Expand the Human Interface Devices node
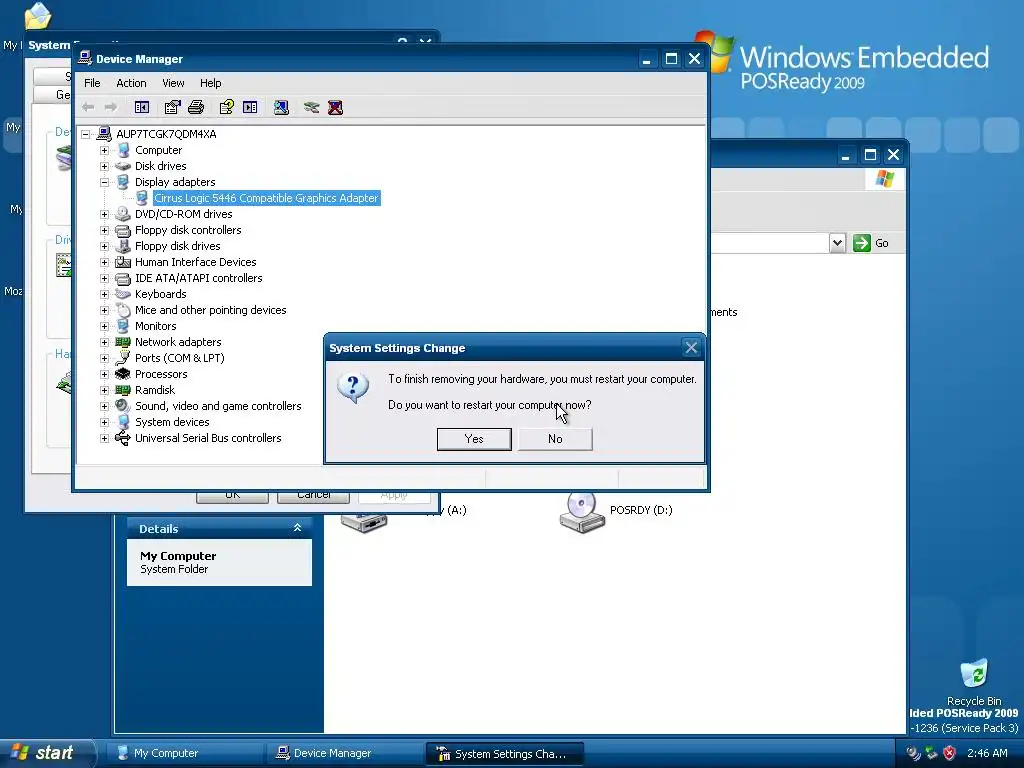This screenshot has height=768, width=1024. pyautogui.click(x=104, y=263)
